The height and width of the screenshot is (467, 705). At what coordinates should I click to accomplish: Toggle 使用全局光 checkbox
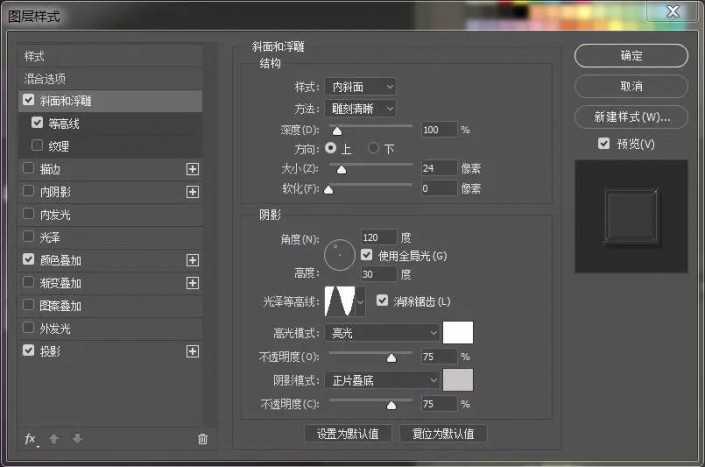366,256
